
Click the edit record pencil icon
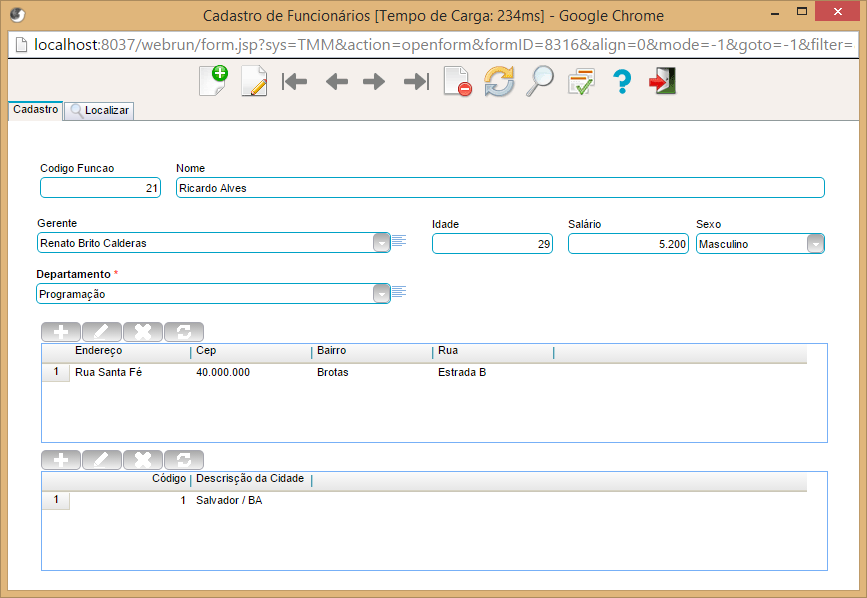click(254, 81)
